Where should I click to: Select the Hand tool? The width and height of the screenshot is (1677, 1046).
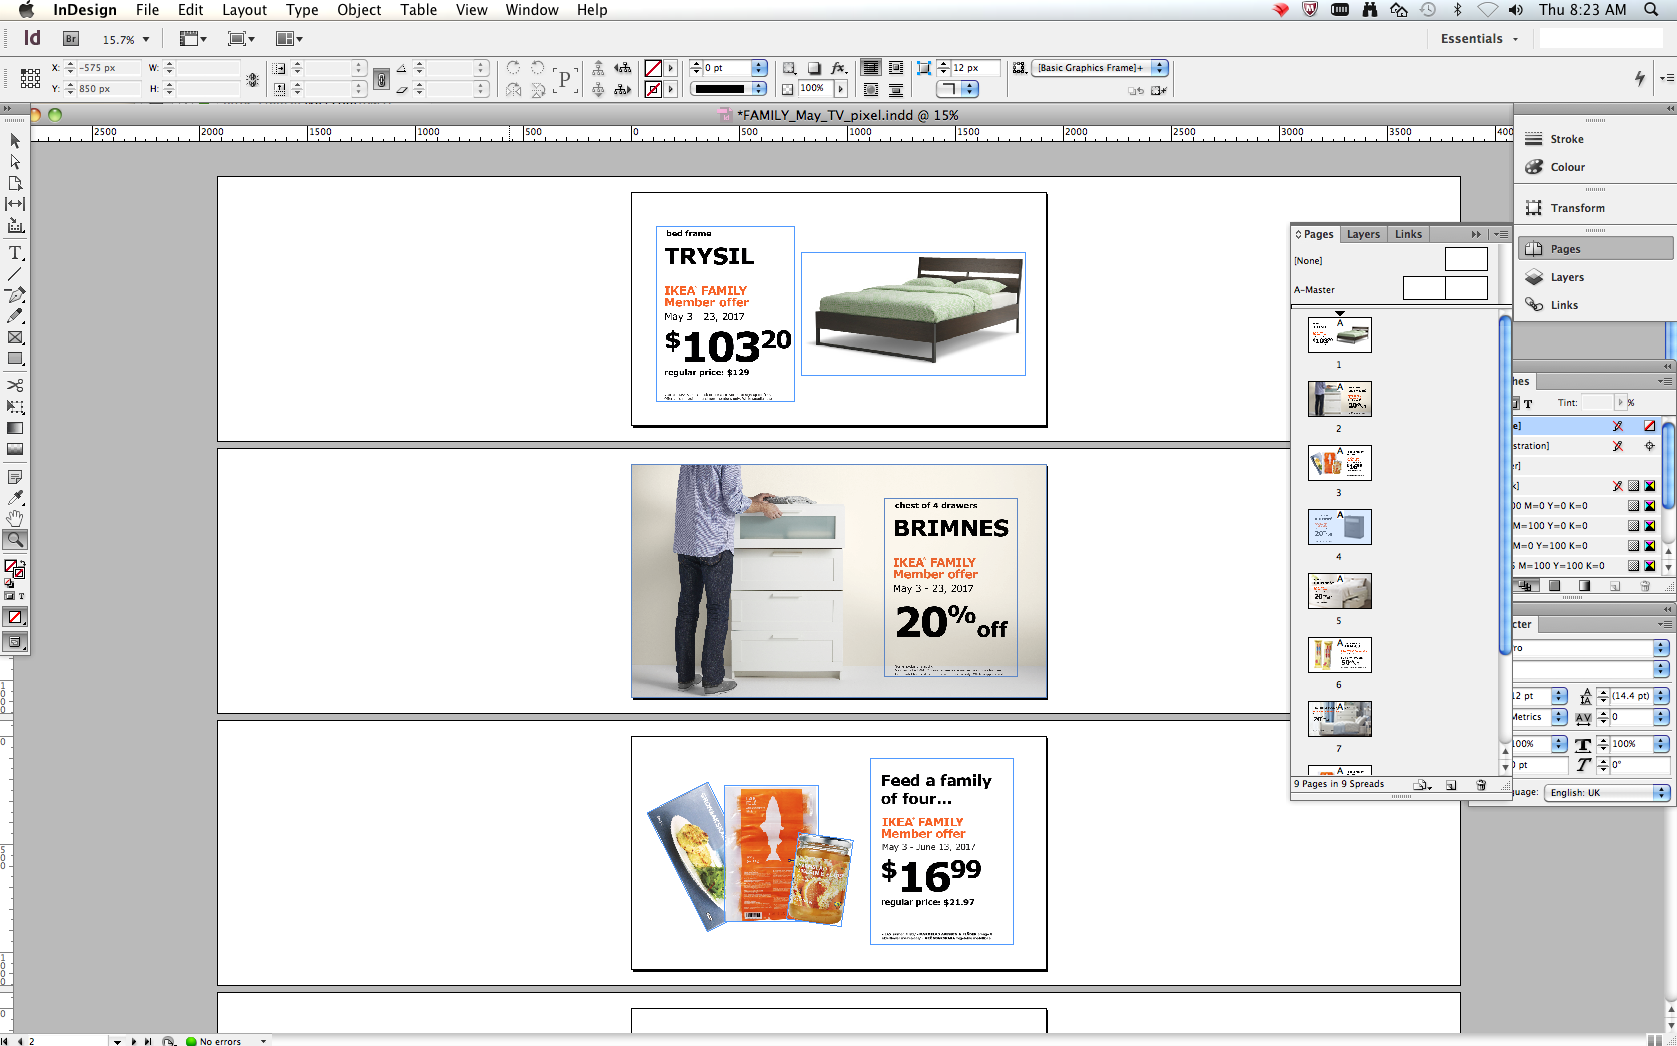coord(15,518)
